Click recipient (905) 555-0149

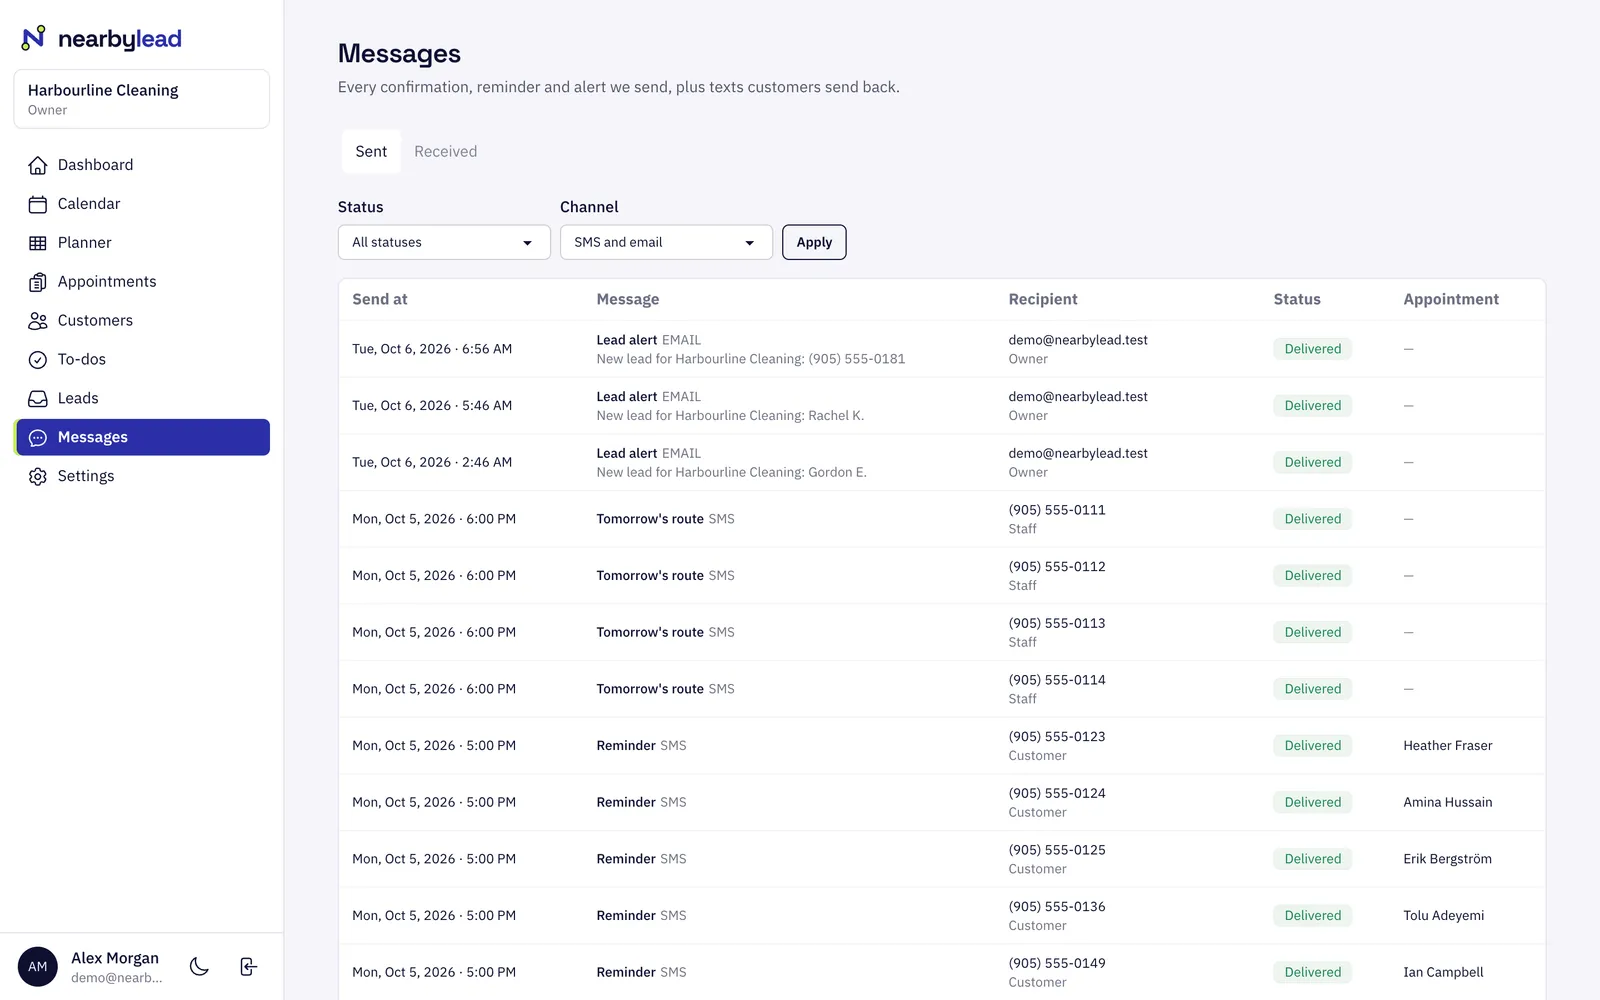1057,964
